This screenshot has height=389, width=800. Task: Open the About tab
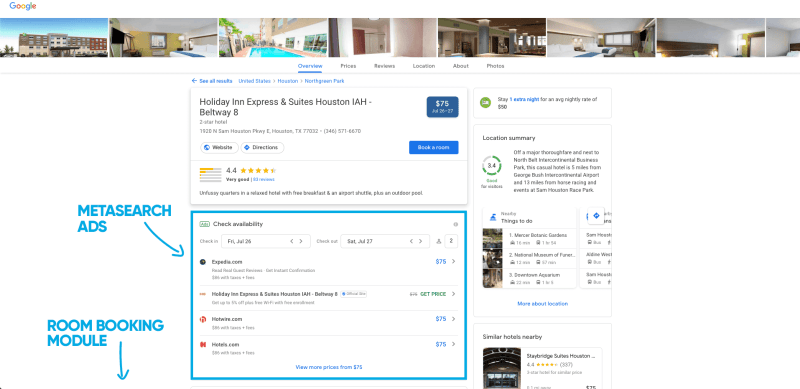click(461, 66)
